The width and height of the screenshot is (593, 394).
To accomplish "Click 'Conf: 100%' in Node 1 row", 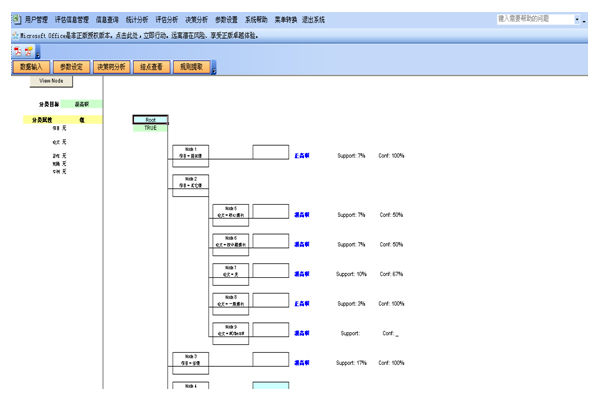I will tap(391, 155).
